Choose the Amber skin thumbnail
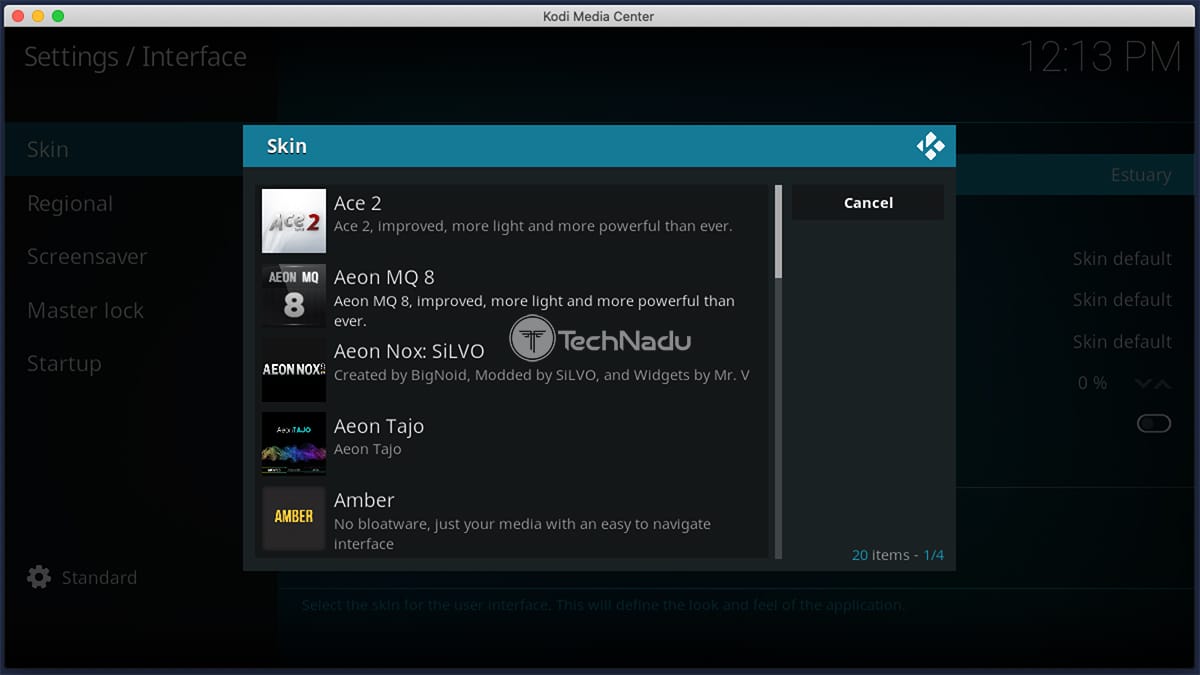This screenshot has height=675, width=1200. coord(294,518)
